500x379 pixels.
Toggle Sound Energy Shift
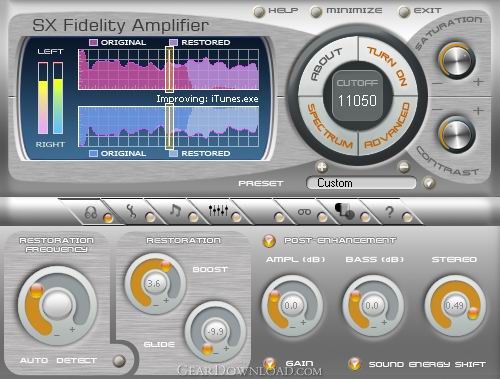pyautogui.click(x=354, y=364)
